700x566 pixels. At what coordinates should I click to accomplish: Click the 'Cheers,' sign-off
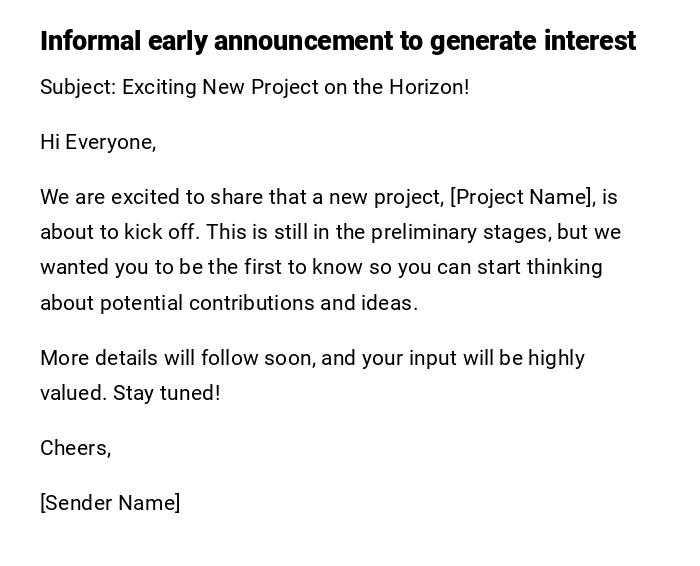click(x=75, y=448)
